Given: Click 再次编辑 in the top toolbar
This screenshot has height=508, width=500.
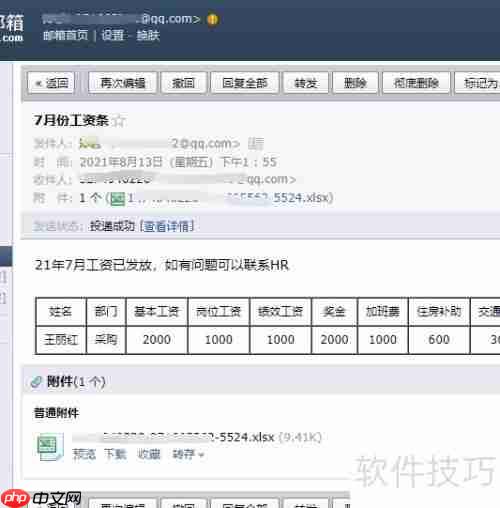Looking at the screenshot, I should point(123,83).
